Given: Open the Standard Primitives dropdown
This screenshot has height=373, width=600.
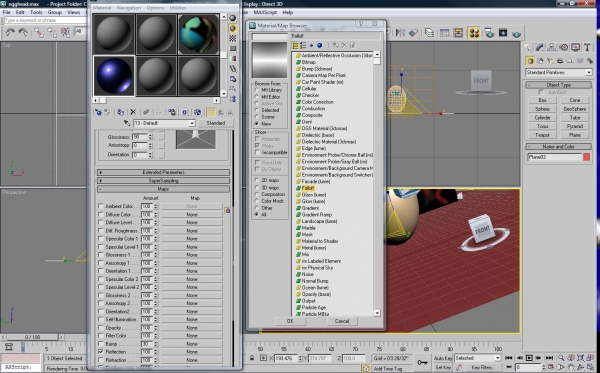Looking at the screenshot, I should [x=559, y=72].
